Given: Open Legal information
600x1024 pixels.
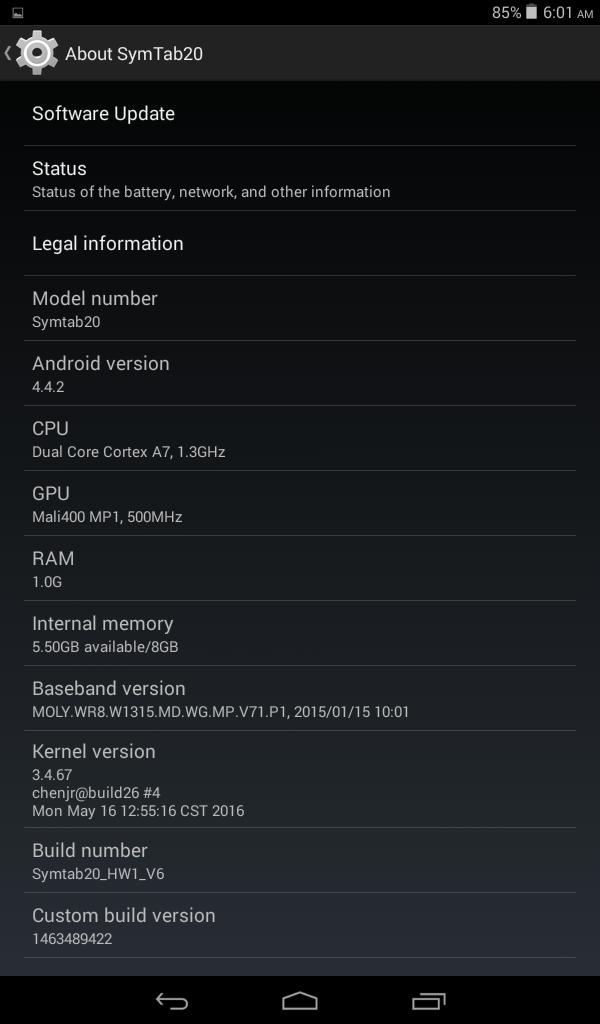Looking at the screenshot, I should (300, 243).
